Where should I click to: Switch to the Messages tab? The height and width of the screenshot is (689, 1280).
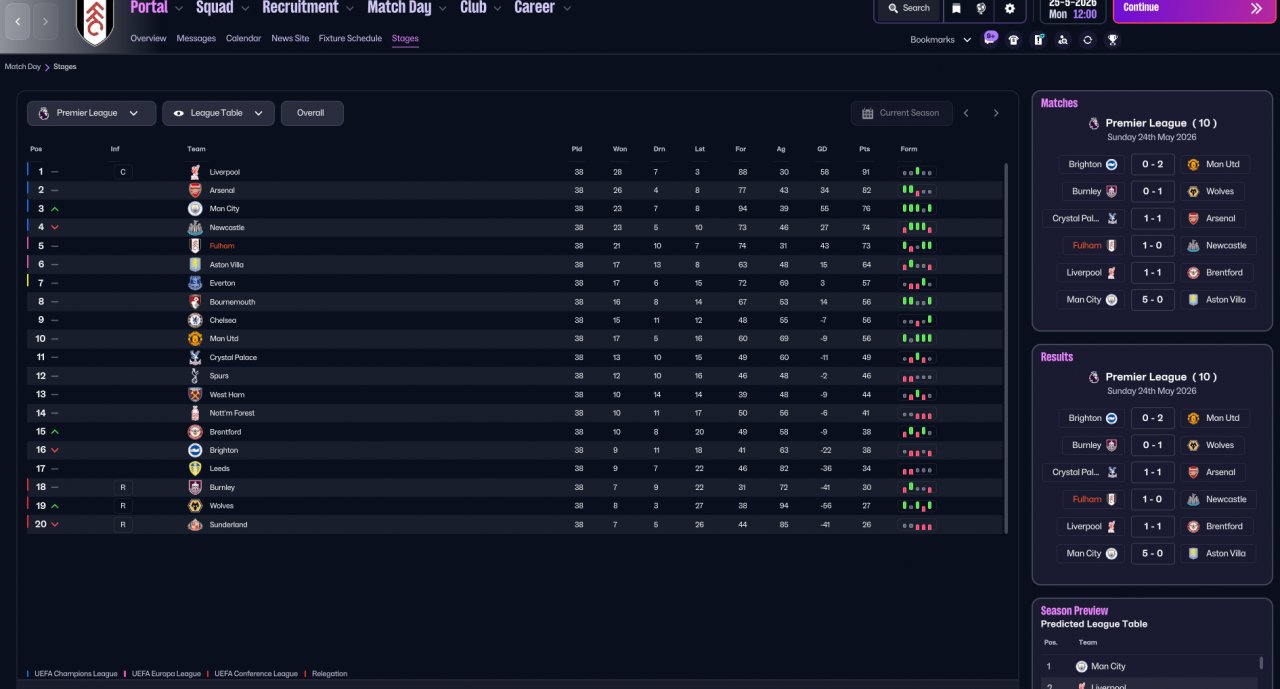(x=196, y=38)
